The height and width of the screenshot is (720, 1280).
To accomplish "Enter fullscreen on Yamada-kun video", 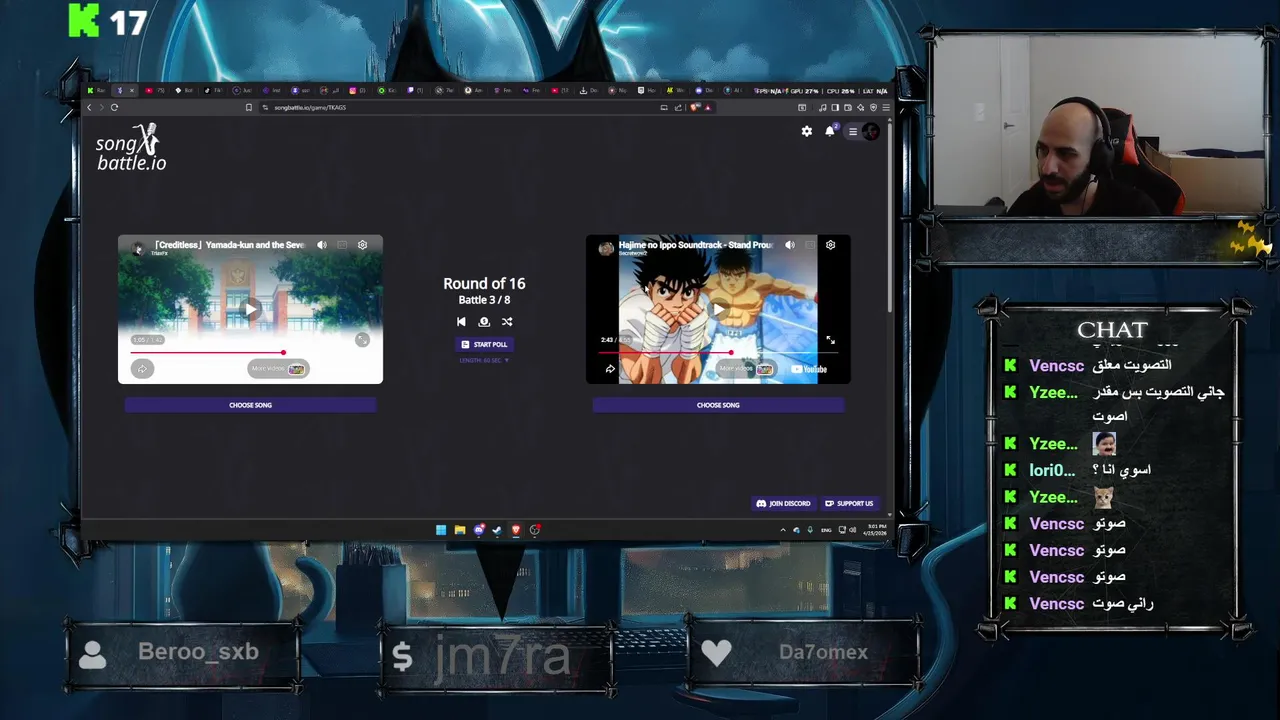I will 362,340.
